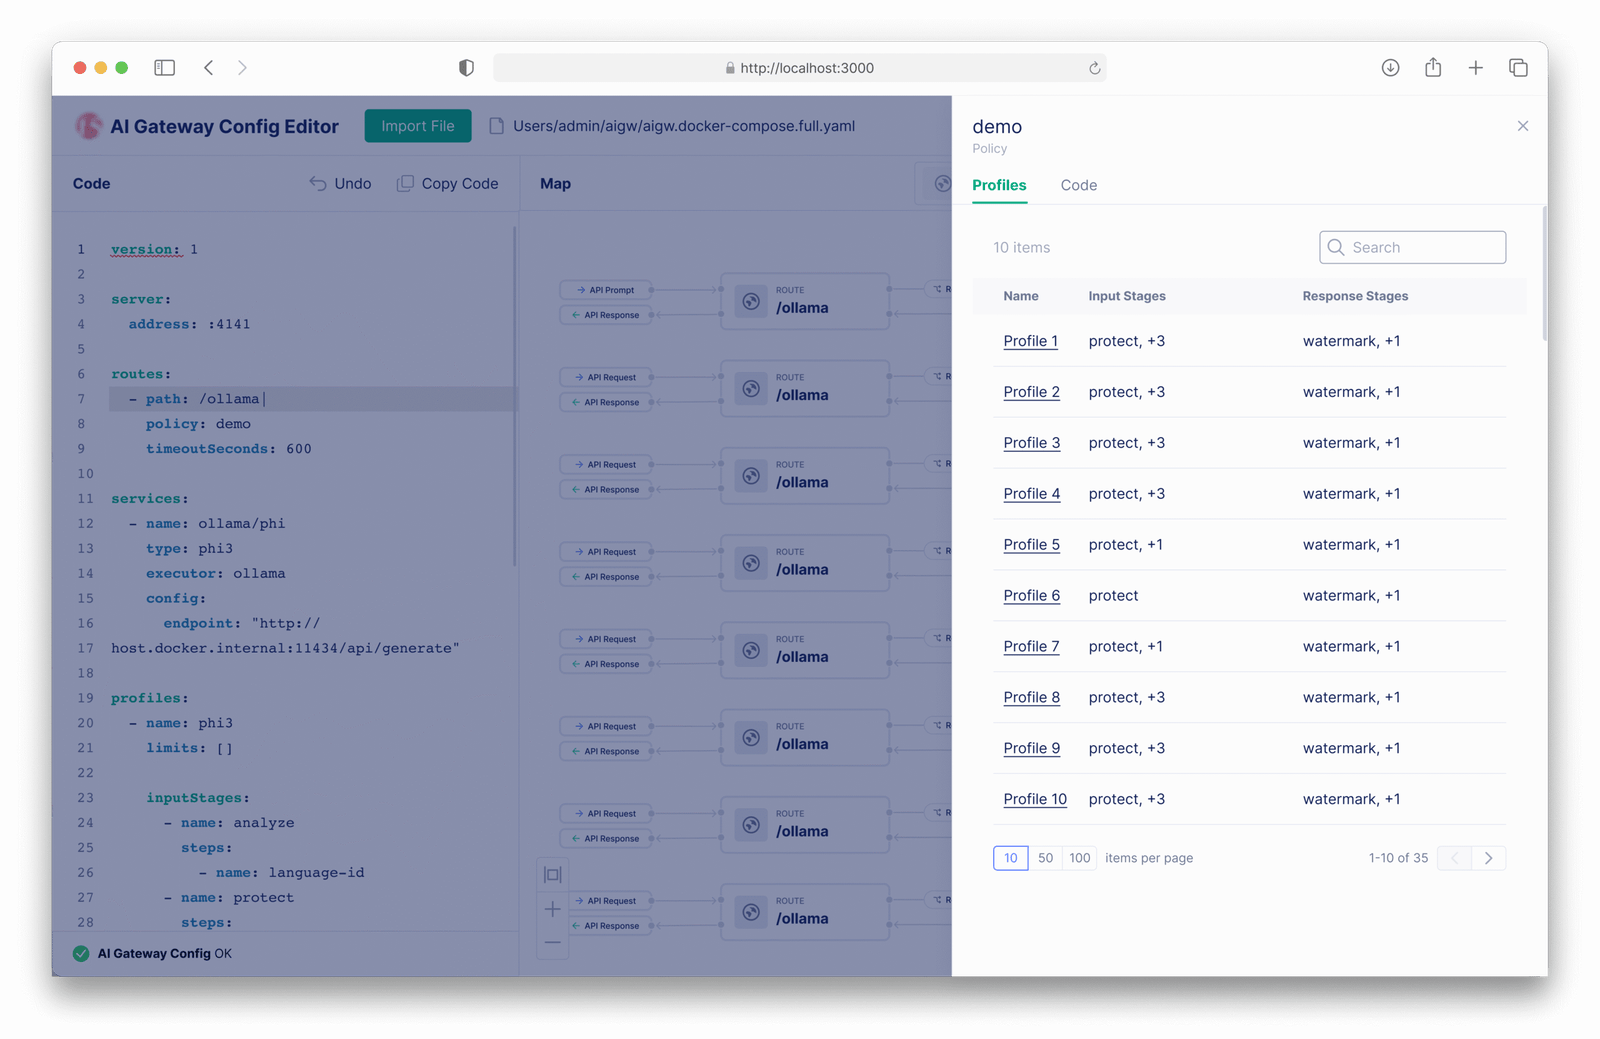Select the Profiles tab
Viewport: 1600px width, 1039px height.
tap(999, 185)
